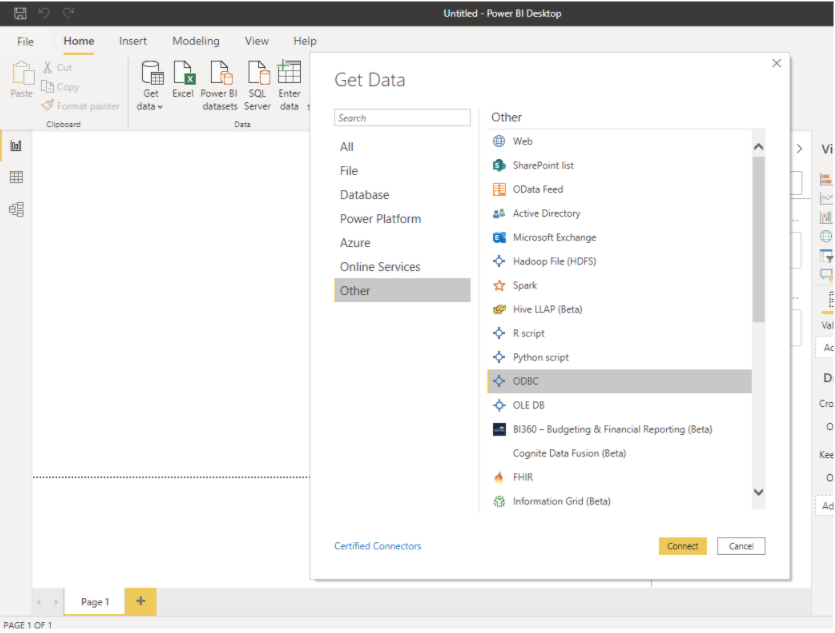The image size is (835, 633).
Task: Collapse Visualizations pane with chevron
Action: pos(799,149)
